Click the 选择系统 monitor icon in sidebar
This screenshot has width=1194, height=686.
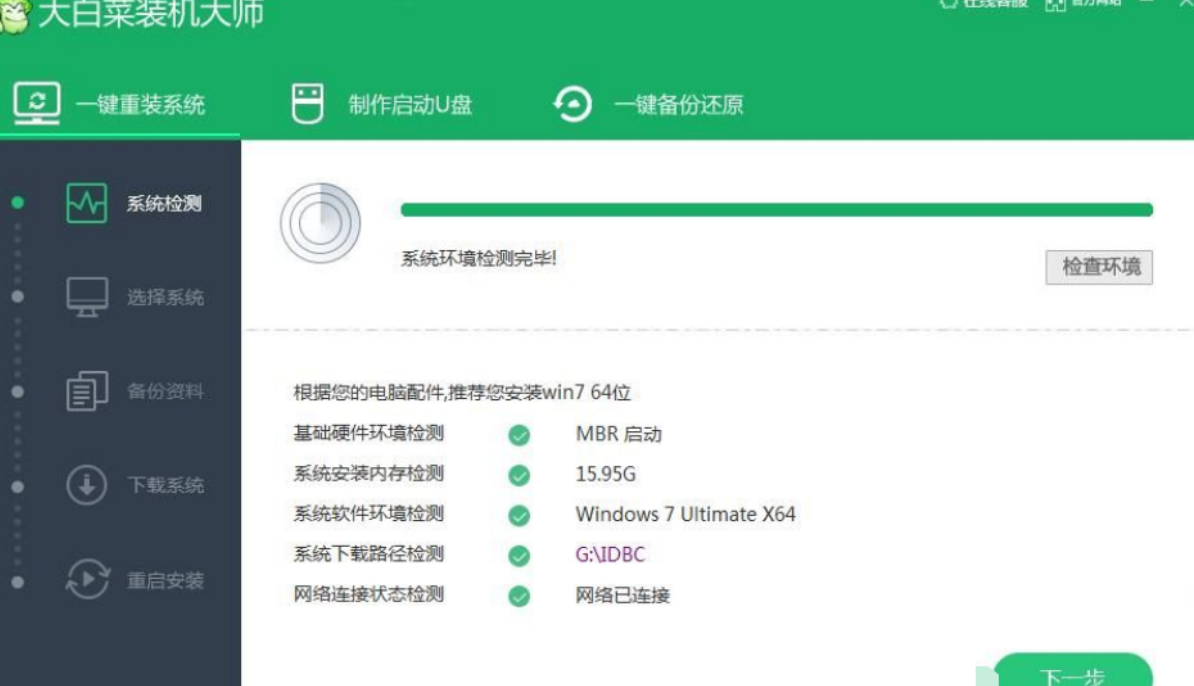pyautogui.click(x=87, y=297)
